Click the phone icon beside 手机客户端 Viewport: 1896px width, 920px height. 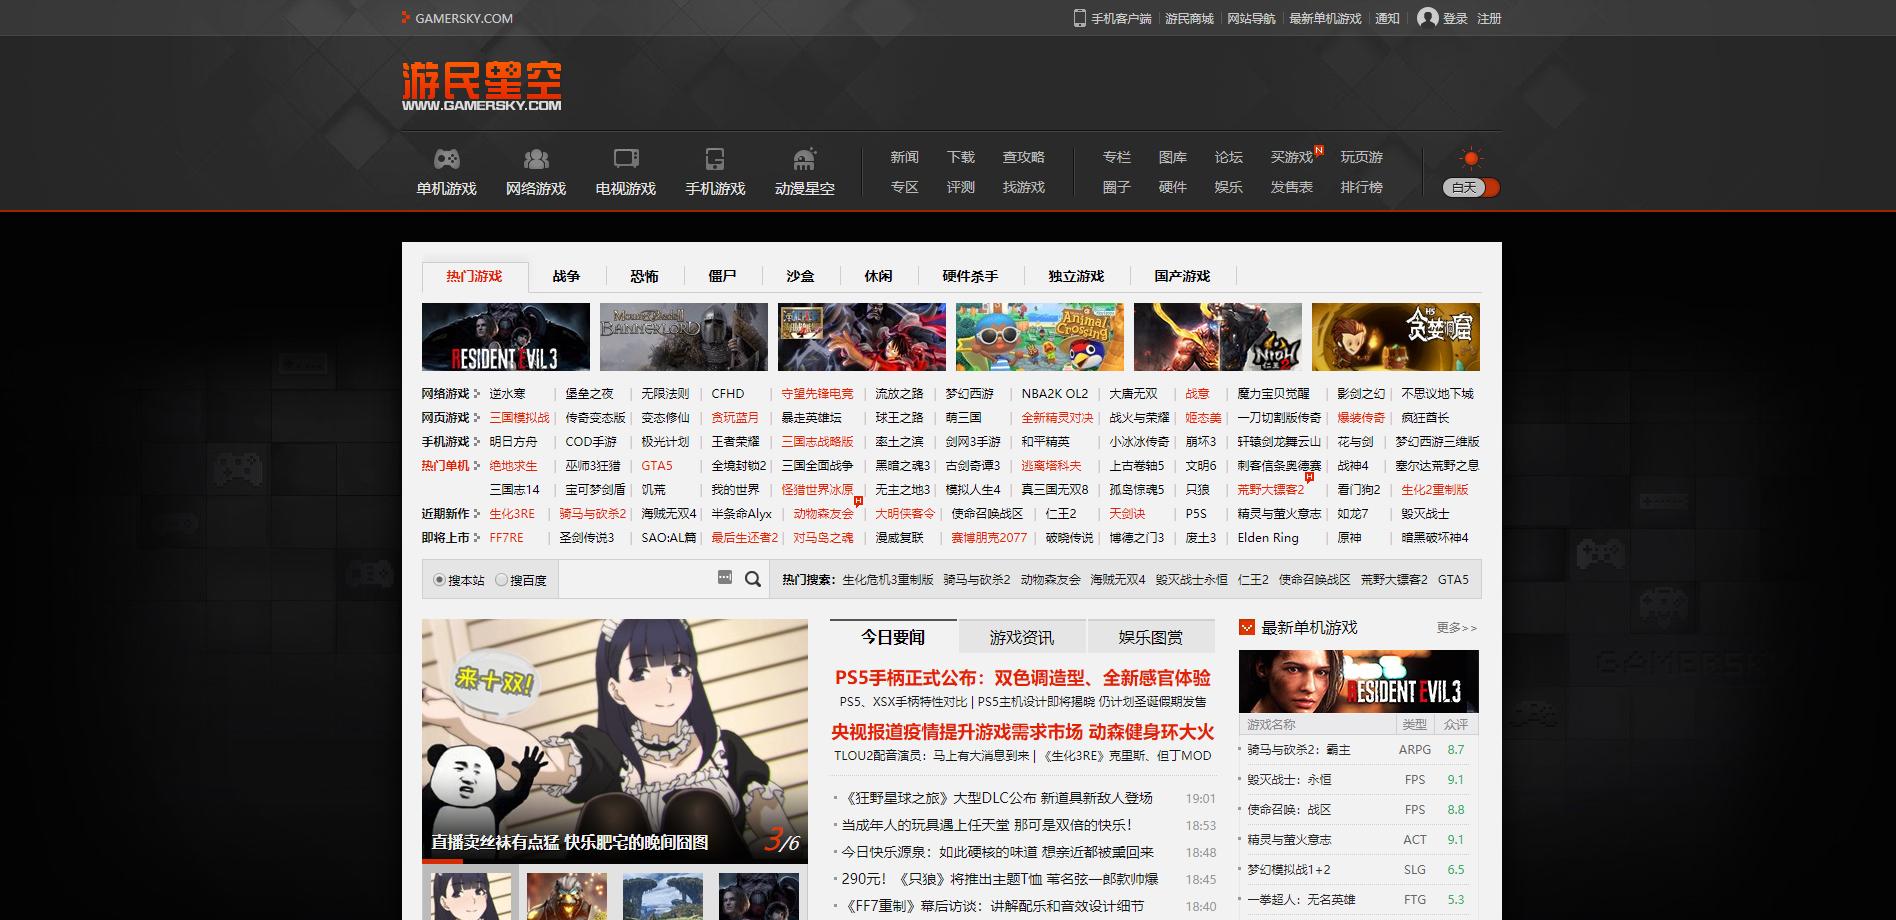[1080, 18]
